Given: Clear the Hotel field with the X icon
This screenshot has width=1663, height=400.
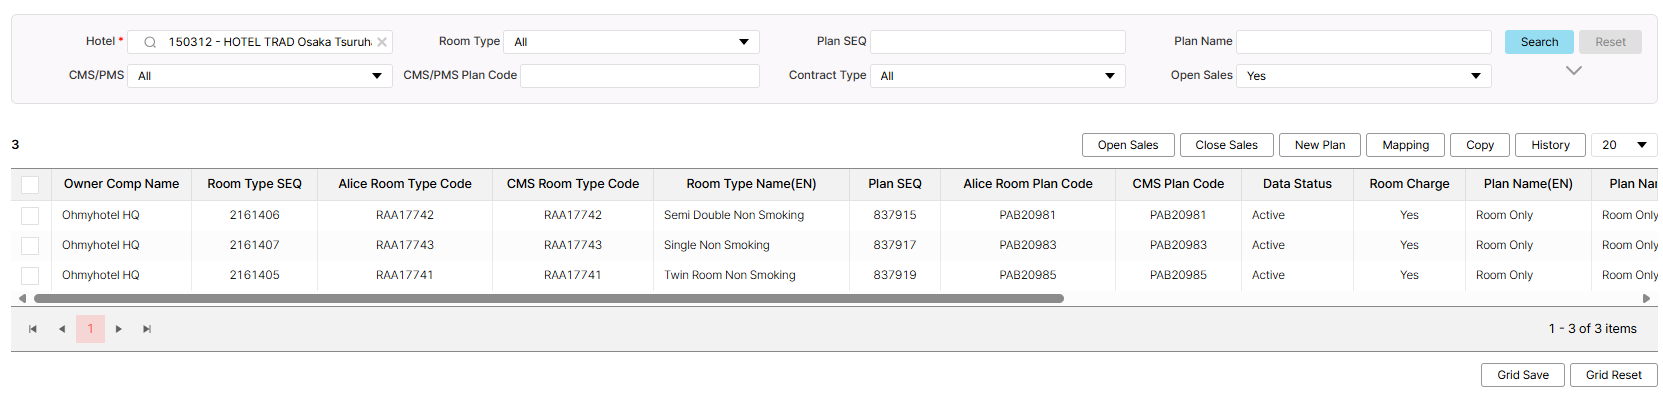Looking at the screenshot, I should (x=382, y=42).
